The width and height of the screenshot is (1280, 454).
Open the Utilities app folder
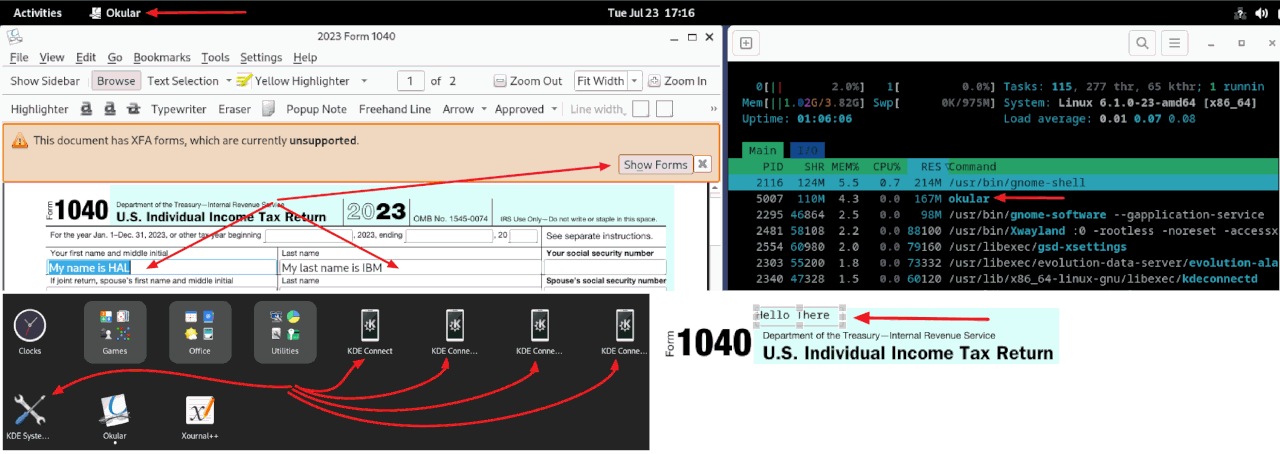pyautogui.click(x=285, y=332)
